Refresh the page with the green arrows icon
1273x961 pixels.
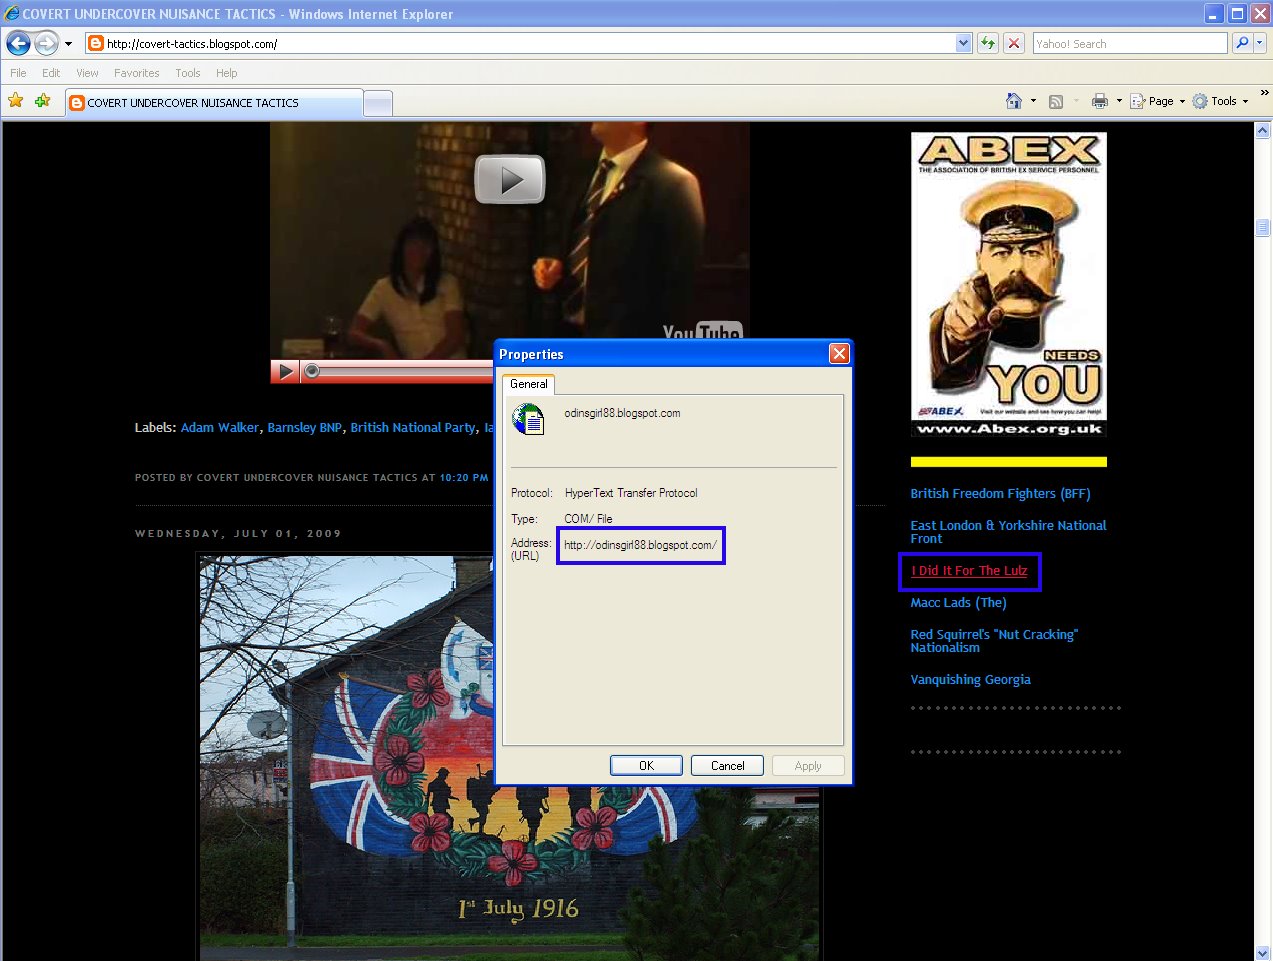click(988, 43)
